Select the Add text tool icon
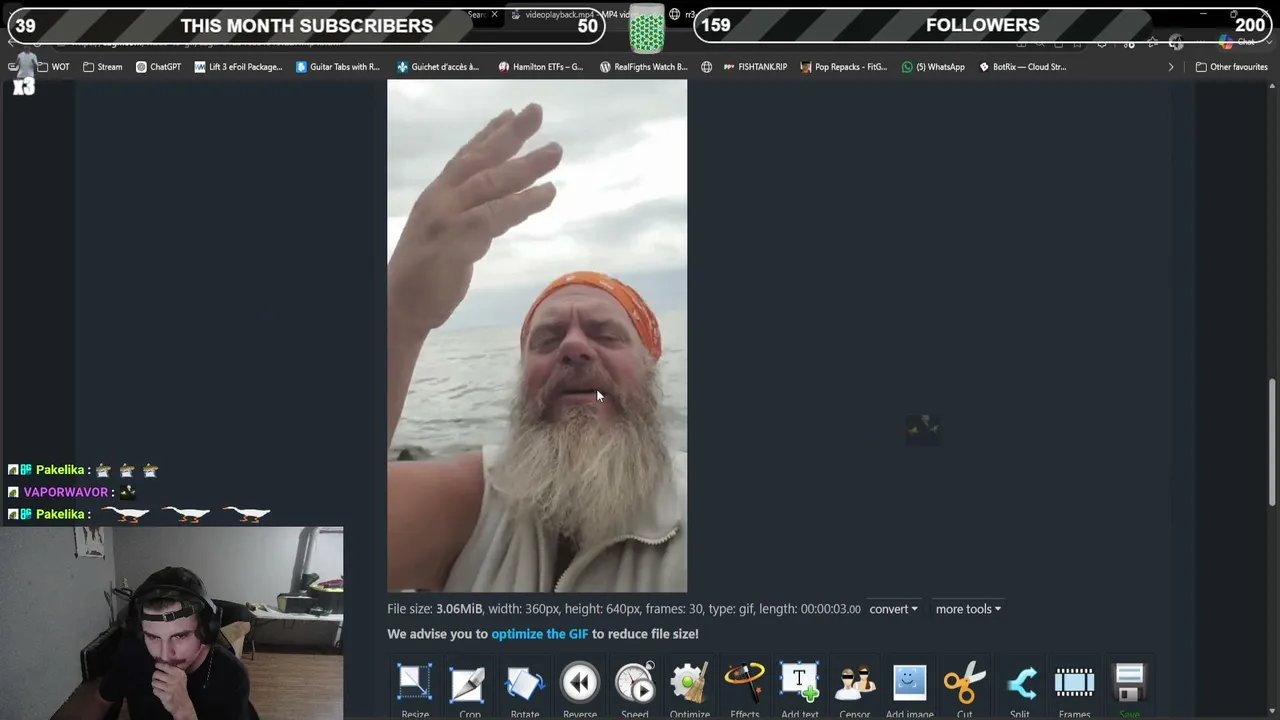 click(x=800, y=683)
